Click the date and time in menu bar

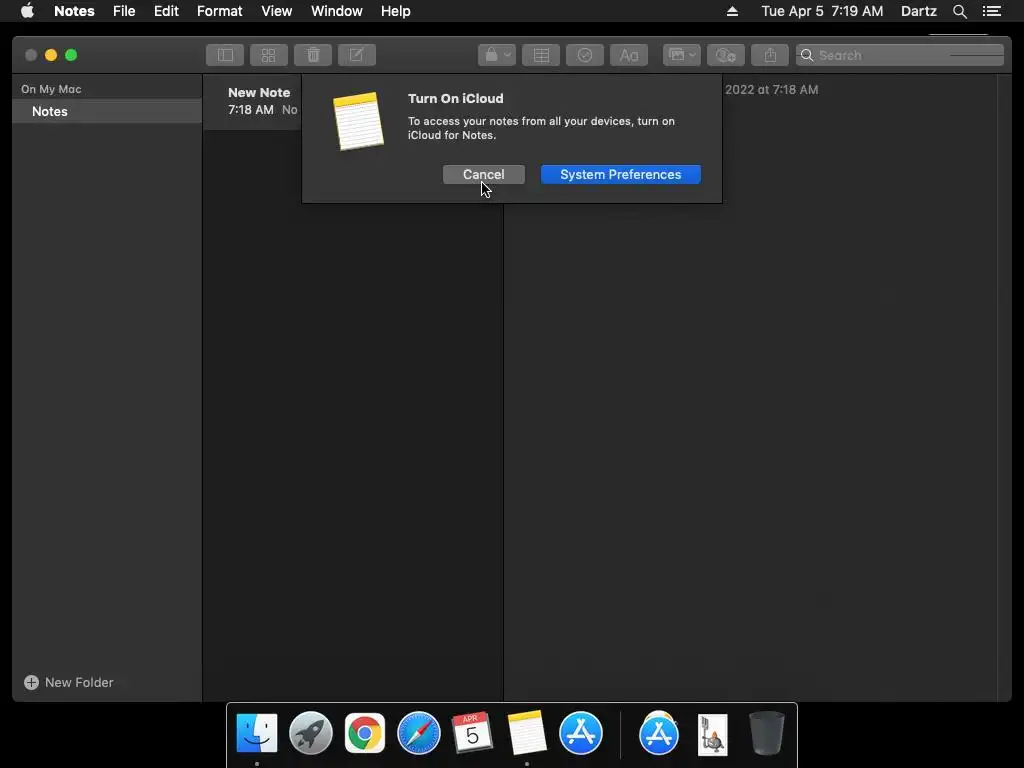click(822, 11)
